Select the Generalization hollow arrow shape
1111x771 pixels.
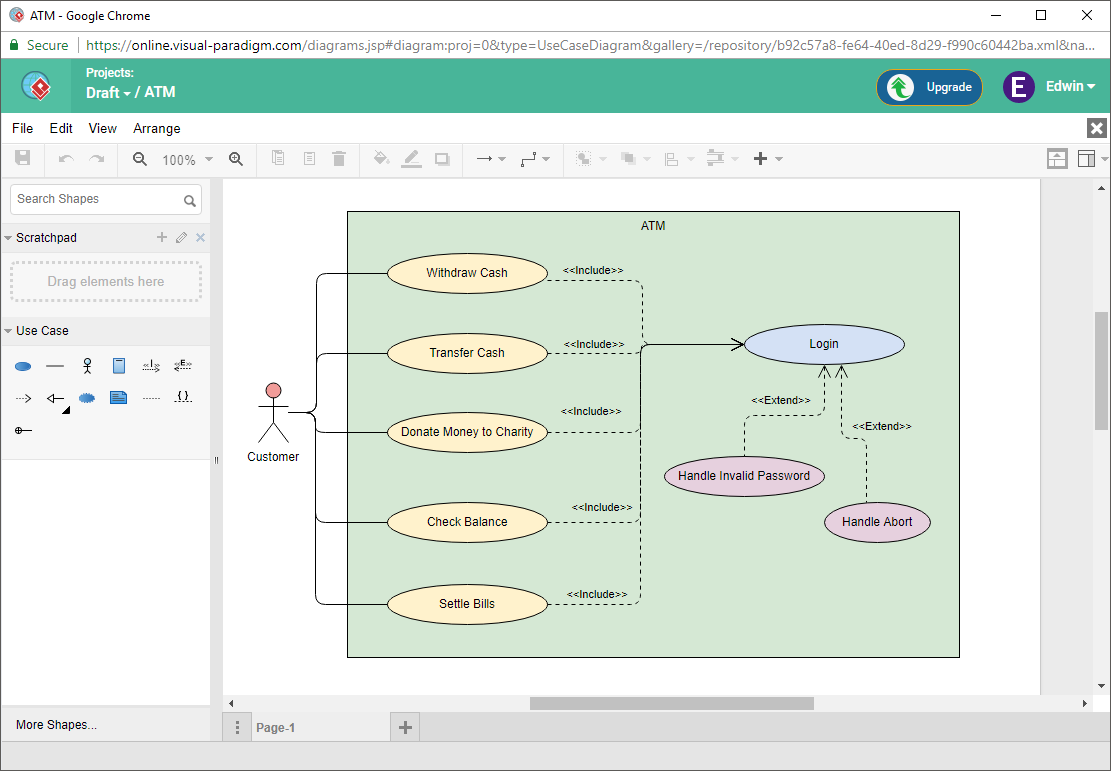[x=55, y=398]
